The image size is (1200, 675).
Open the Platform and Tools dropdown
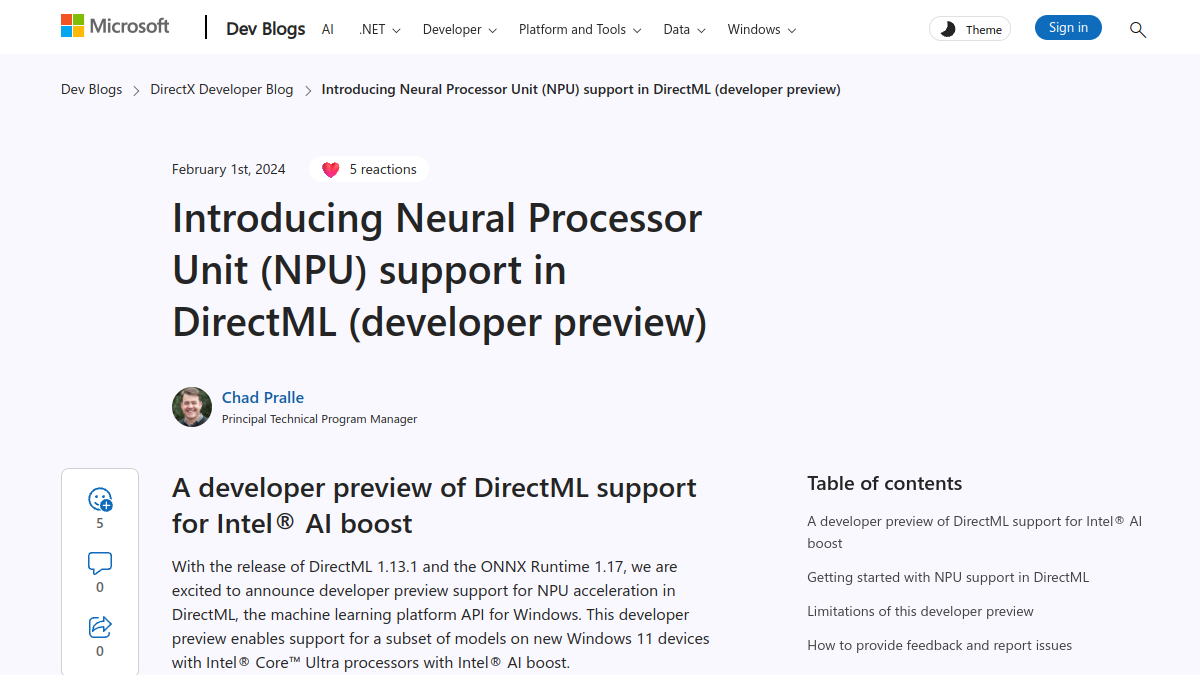coord(581,30)
